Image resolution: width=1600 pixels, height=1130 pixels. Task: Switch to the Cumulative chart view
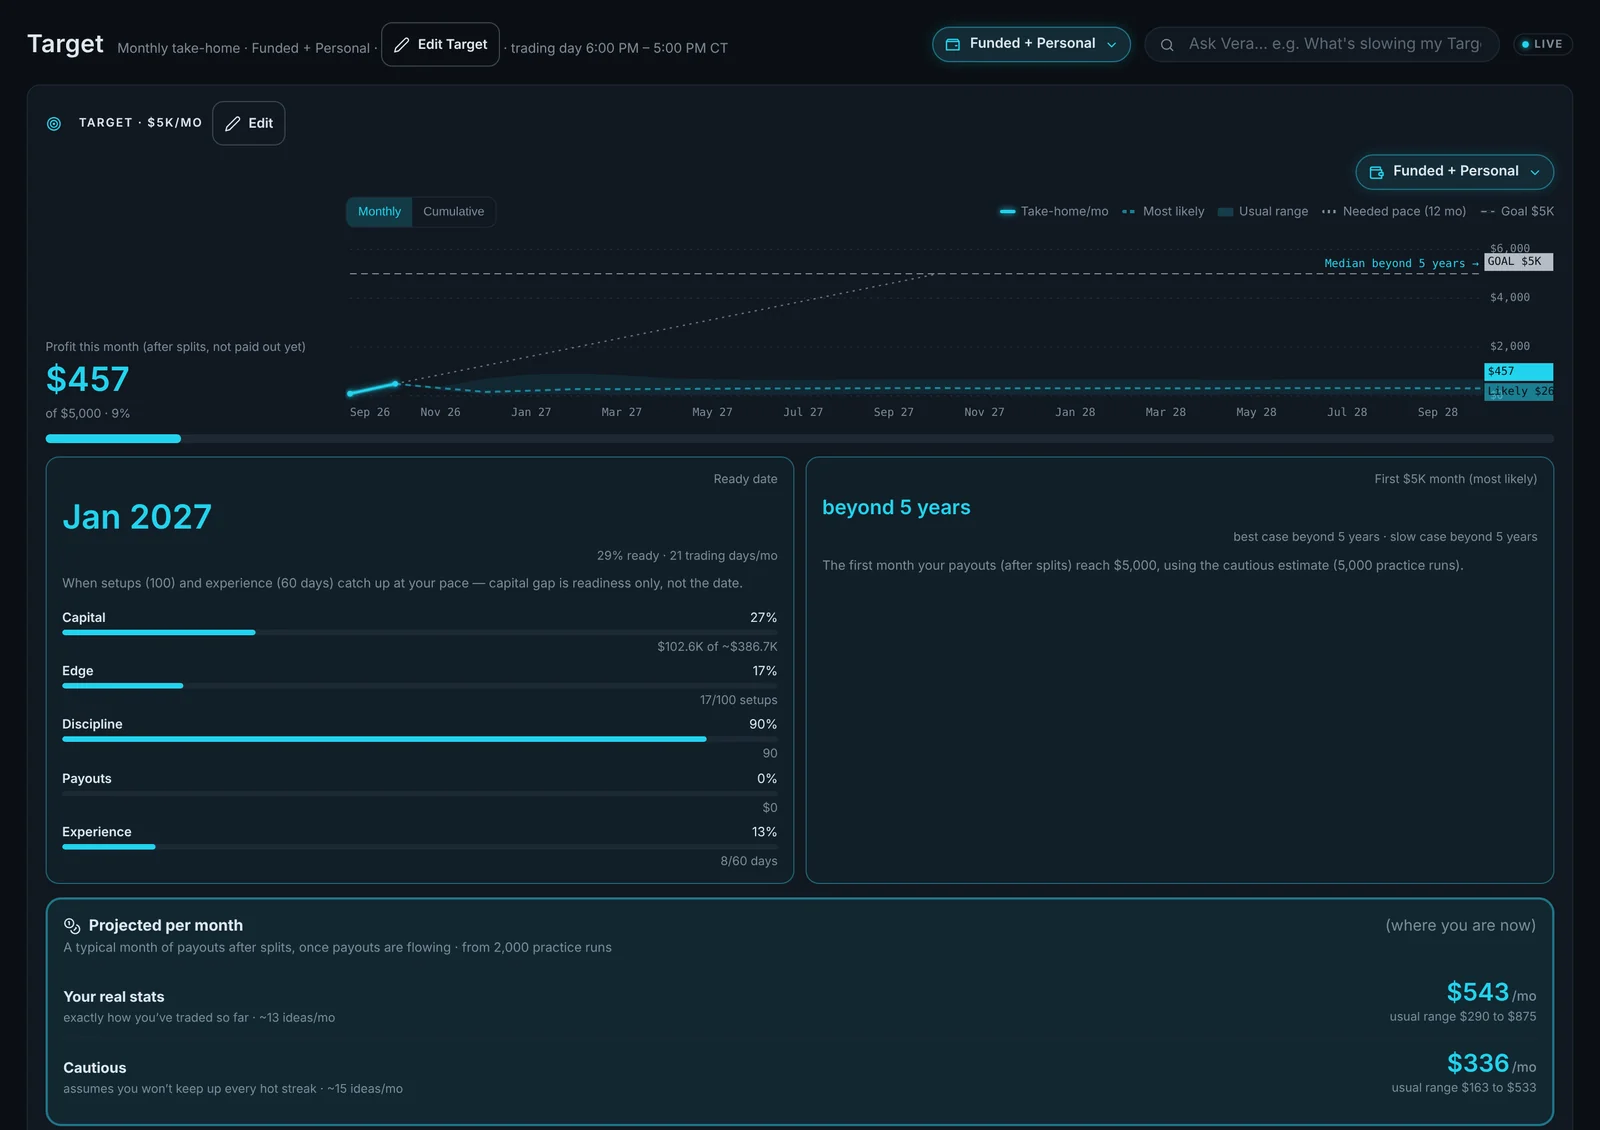point(453,212)
